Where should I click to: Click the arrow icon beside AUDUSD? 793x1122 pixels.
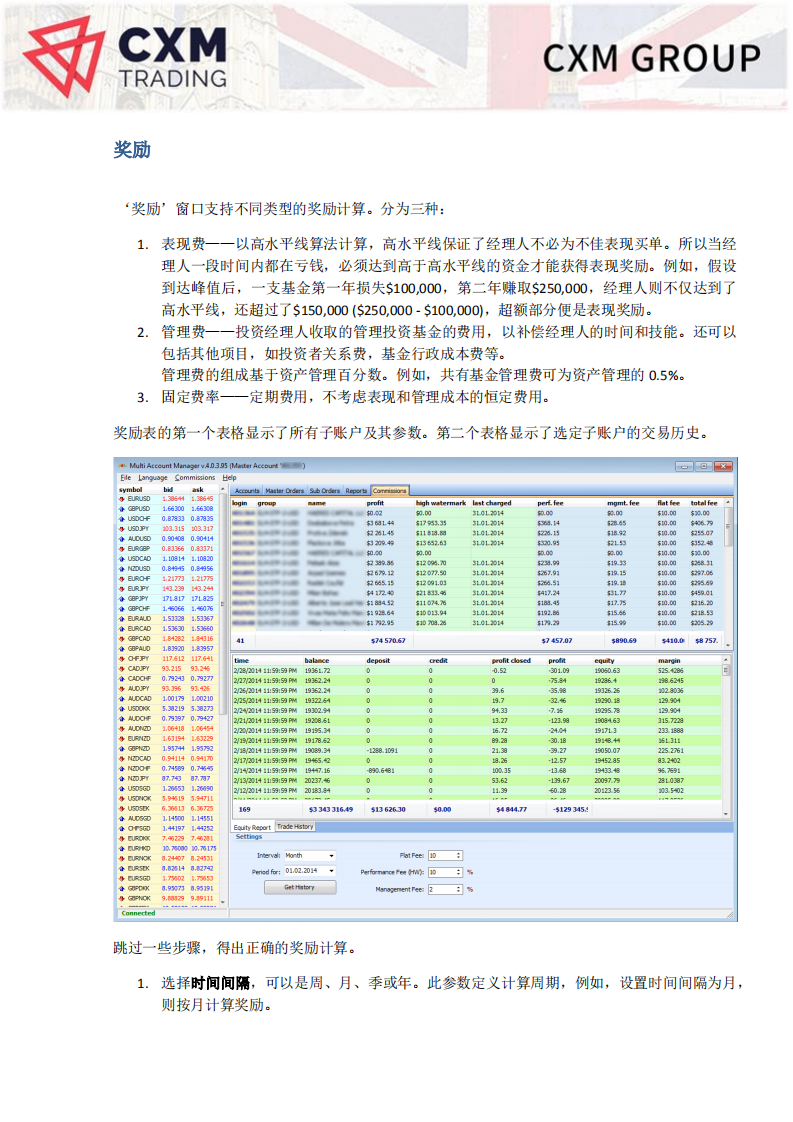122,539
